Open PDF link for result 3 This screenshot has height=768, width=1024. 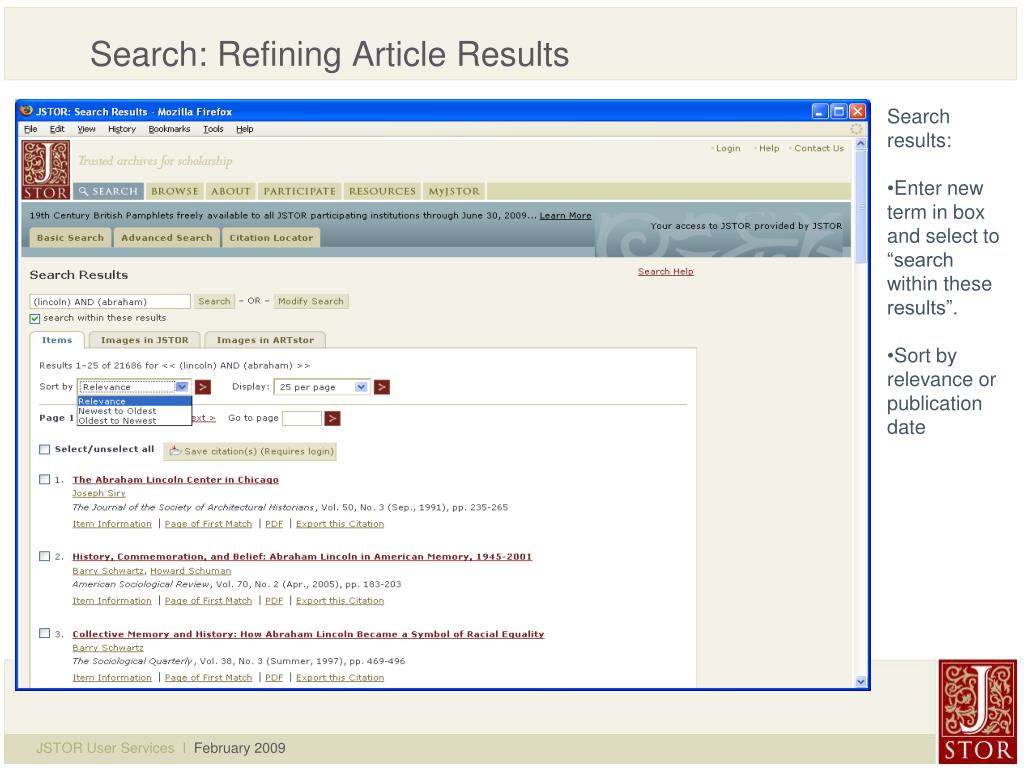(x=274, y=678)
